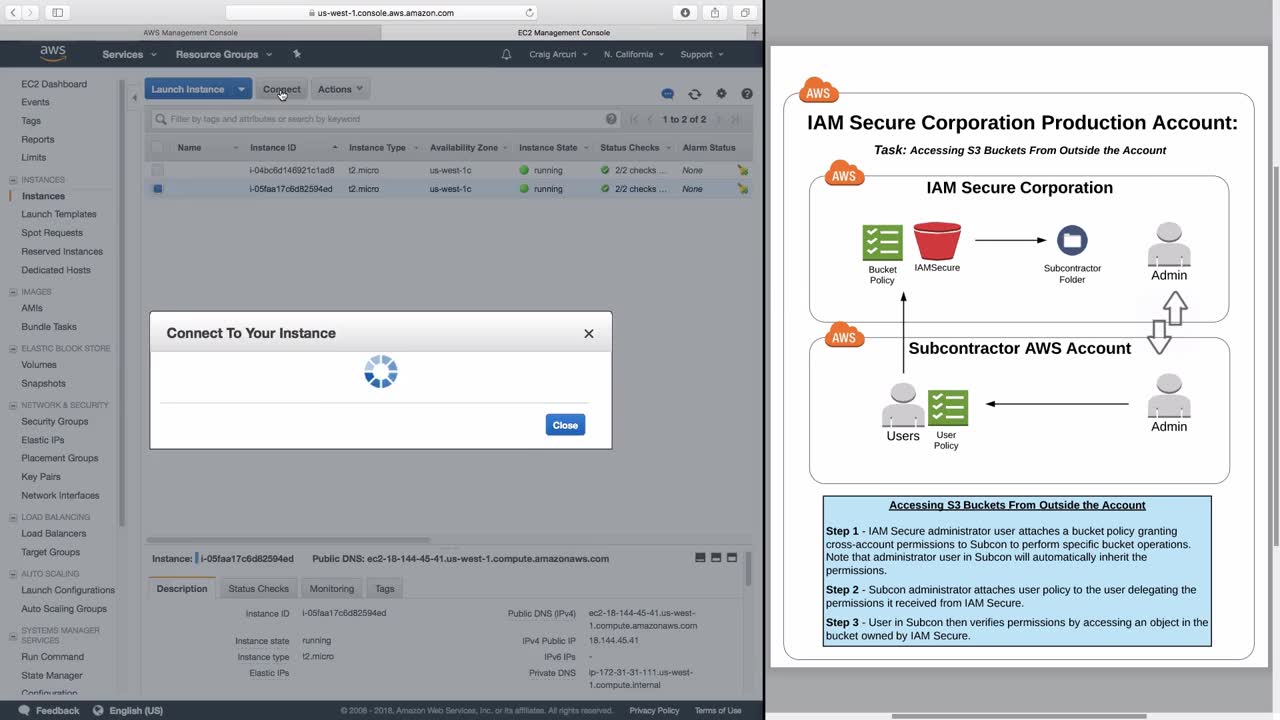Open the Craig Arcuri account menu
Screen dimensions: 1280x720
point(558,54)
